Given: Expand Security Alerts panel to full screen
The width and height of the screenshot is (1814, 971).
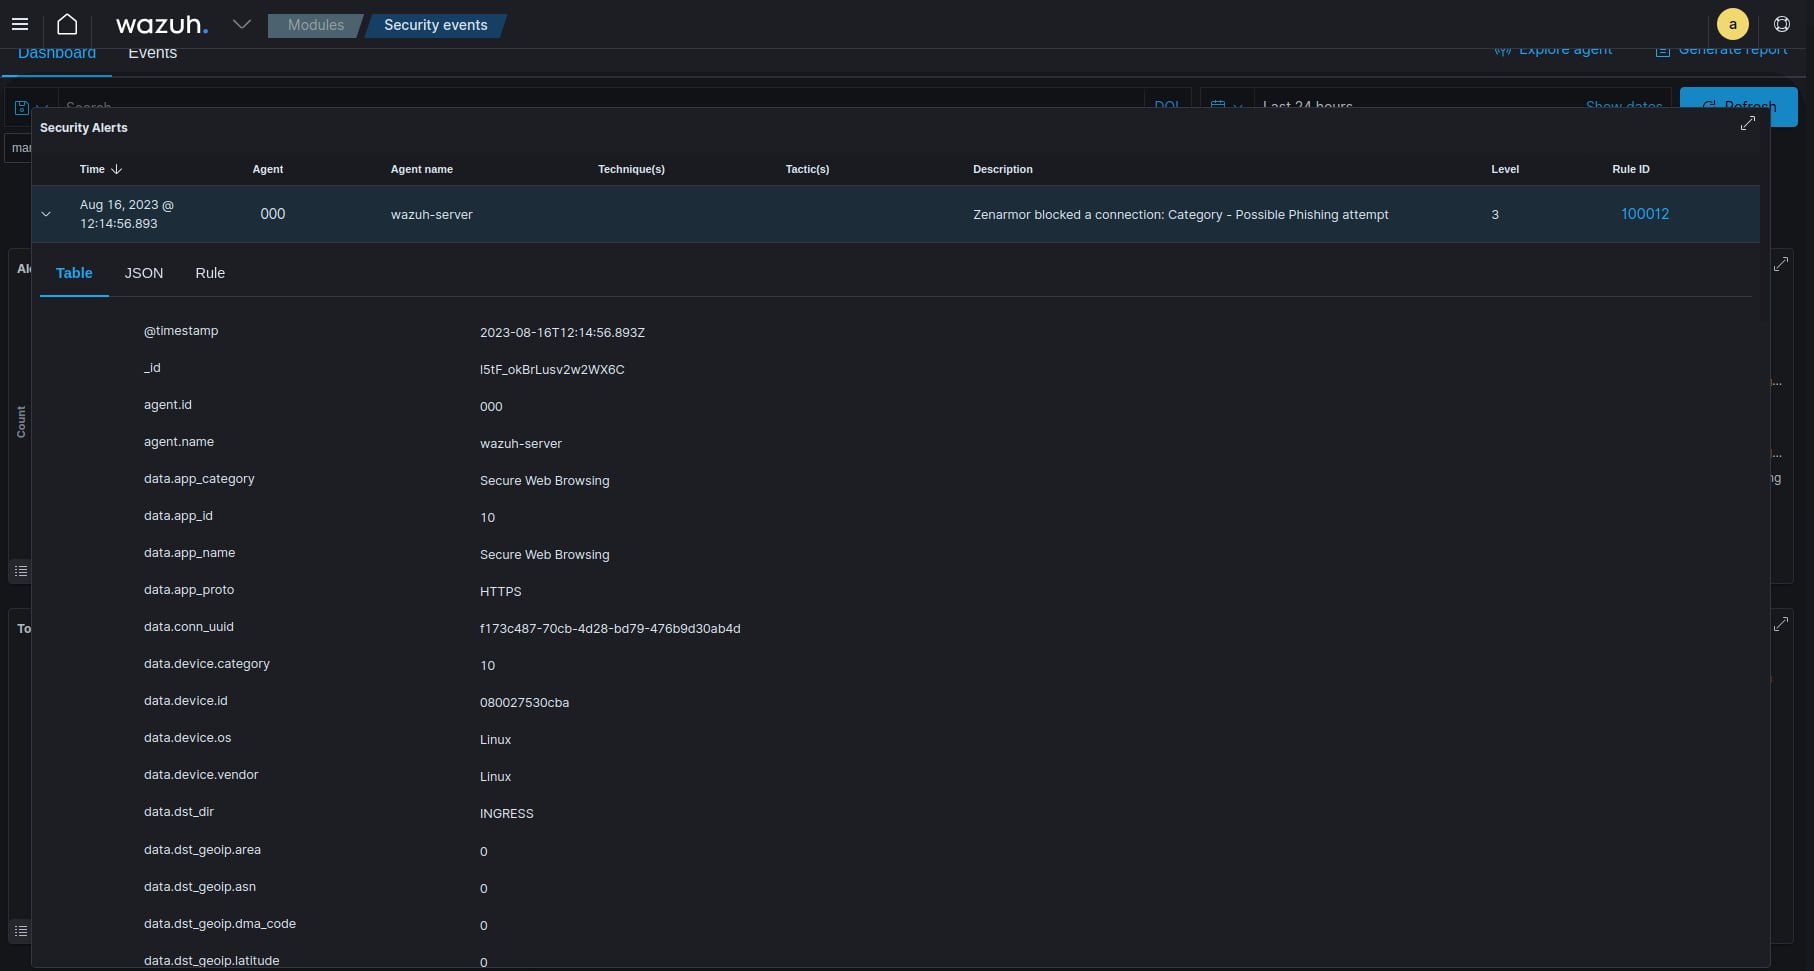Looking at the screenshot, I should [1747, 123].
